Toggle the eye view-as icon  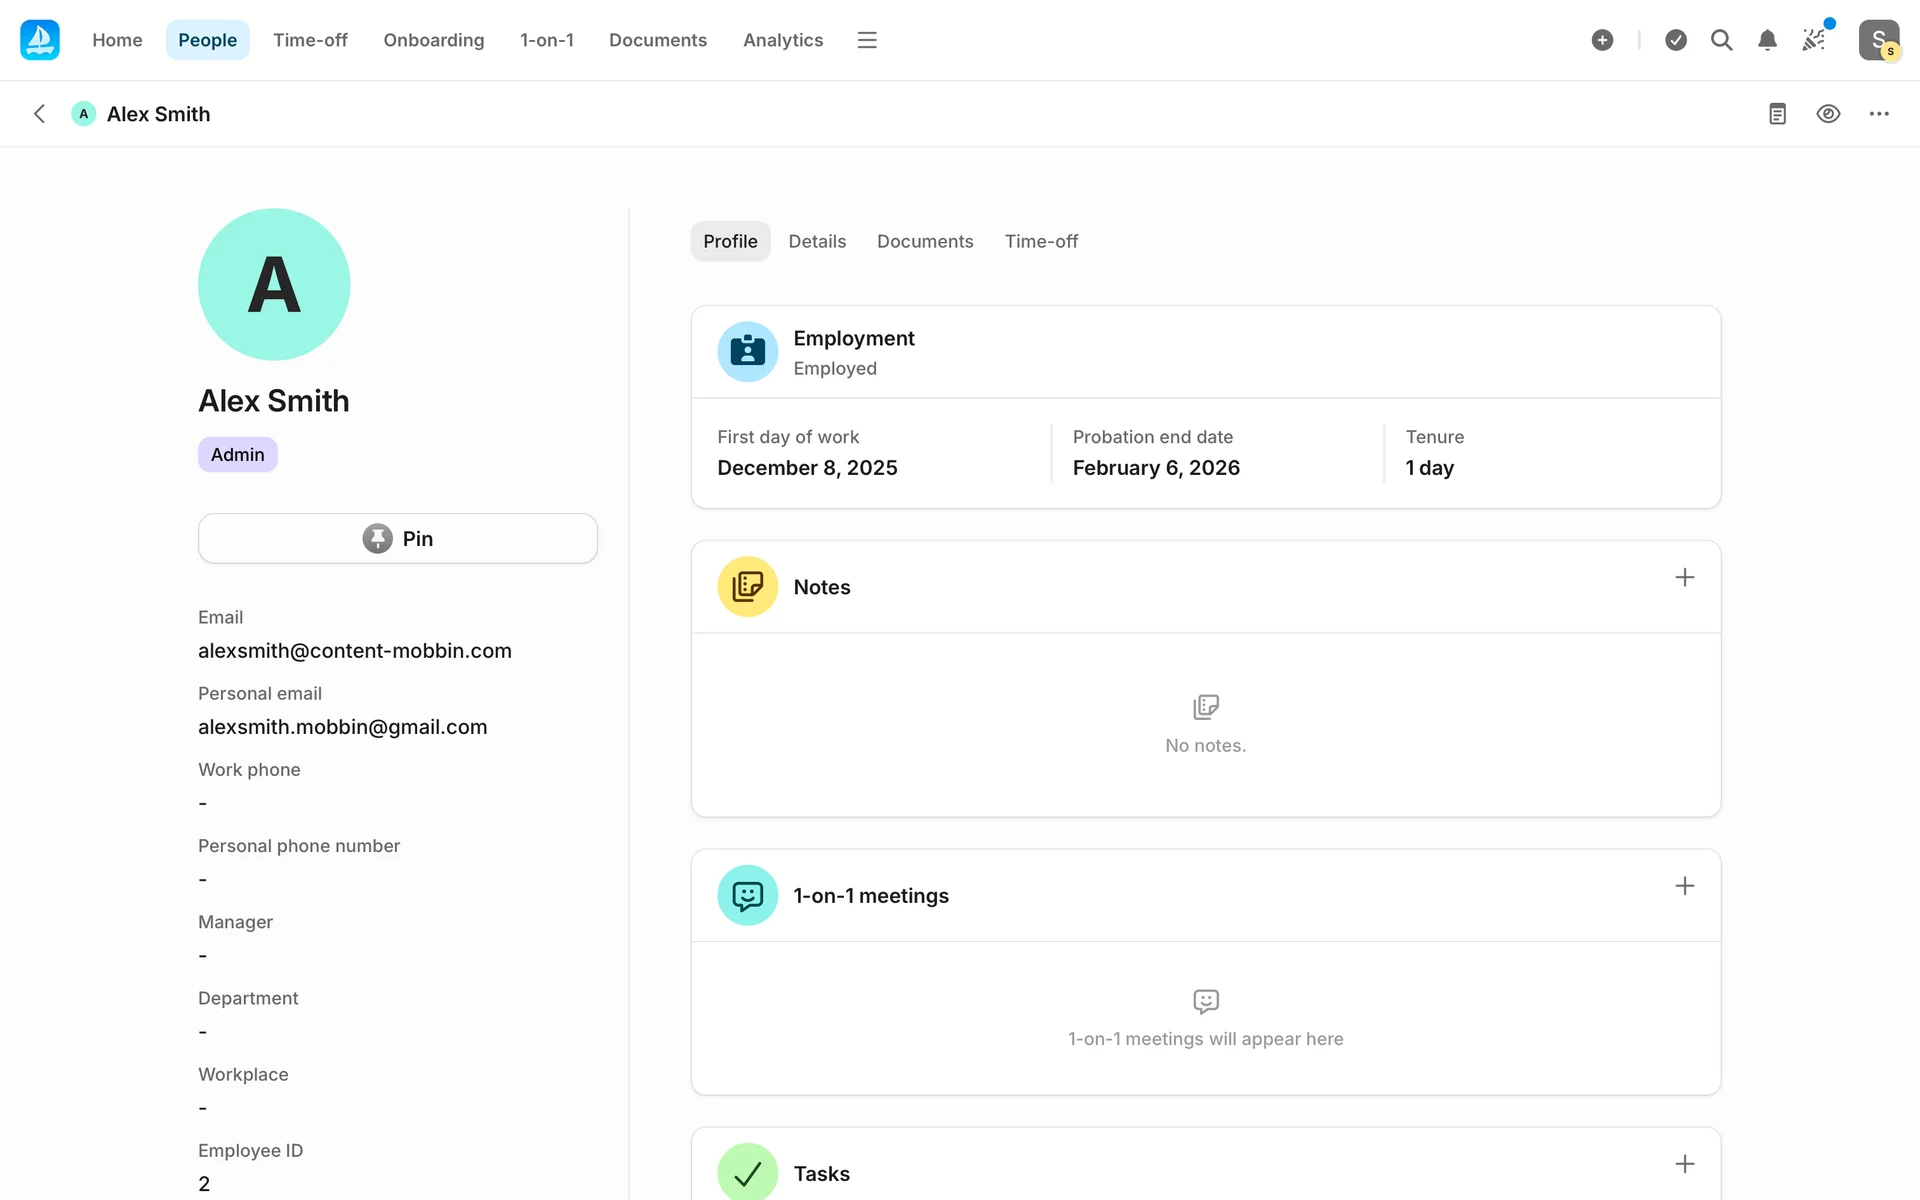[1828, 114]
